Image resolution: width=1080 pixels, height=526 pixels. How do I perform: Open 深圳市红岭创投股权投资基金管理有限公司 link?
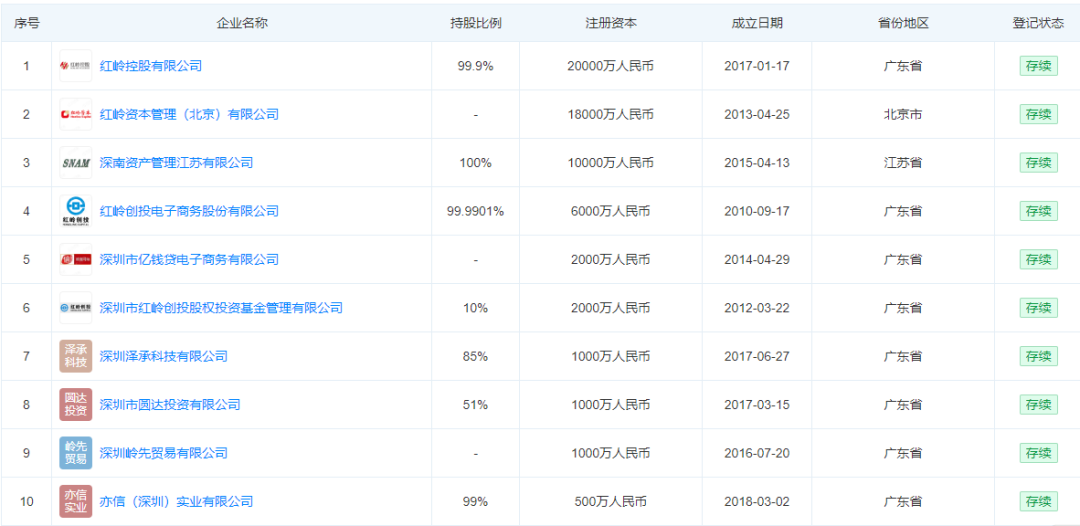pyautogui.click(x=221, y=308)
